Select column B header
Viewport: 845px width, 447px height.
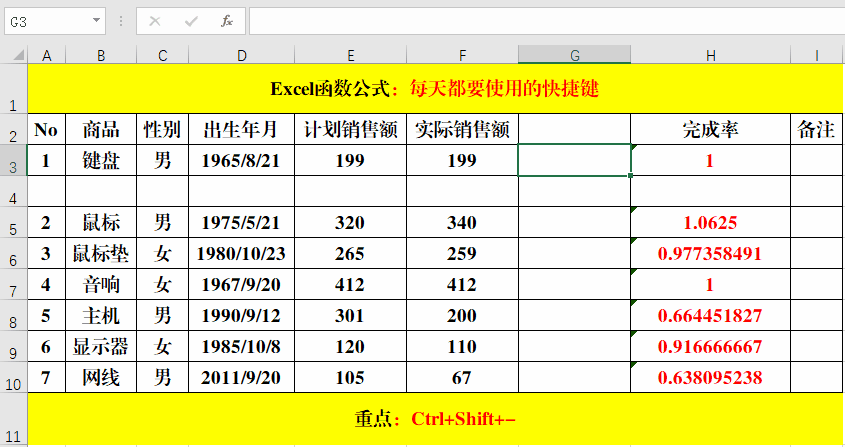(101, 55)
